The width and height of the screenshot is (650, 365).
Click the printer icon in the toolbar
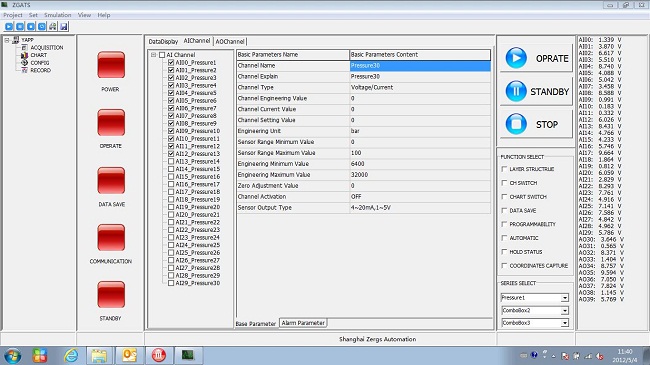pos(53,27)
